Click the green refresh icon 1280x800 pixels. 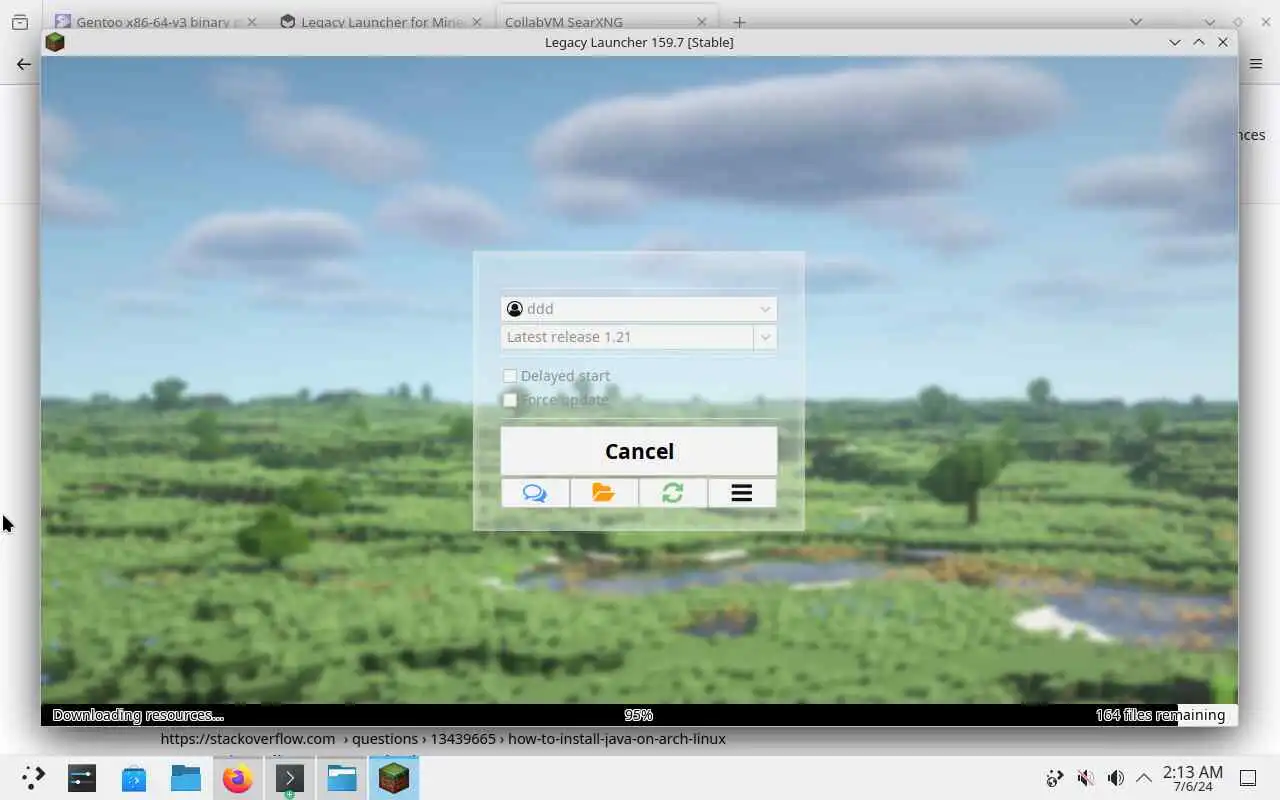point(673,493)
